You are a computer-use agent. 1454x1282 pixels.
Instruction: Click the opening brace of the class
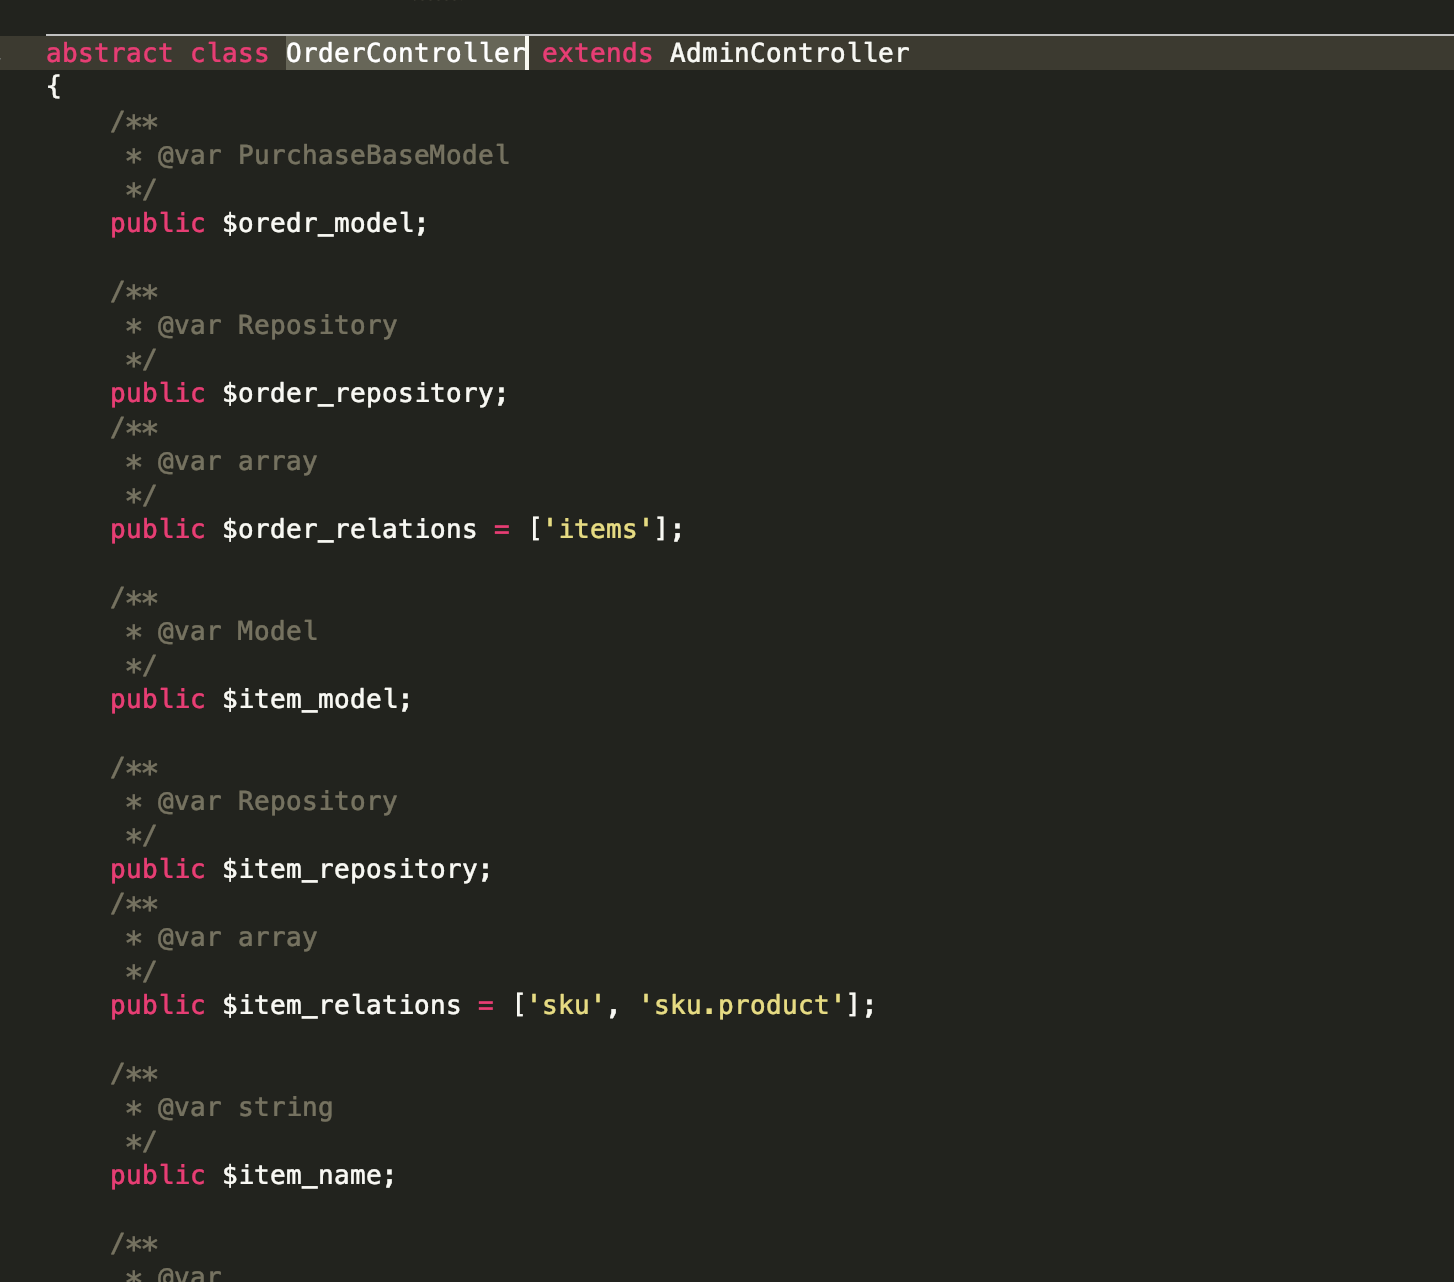point(54,87)
